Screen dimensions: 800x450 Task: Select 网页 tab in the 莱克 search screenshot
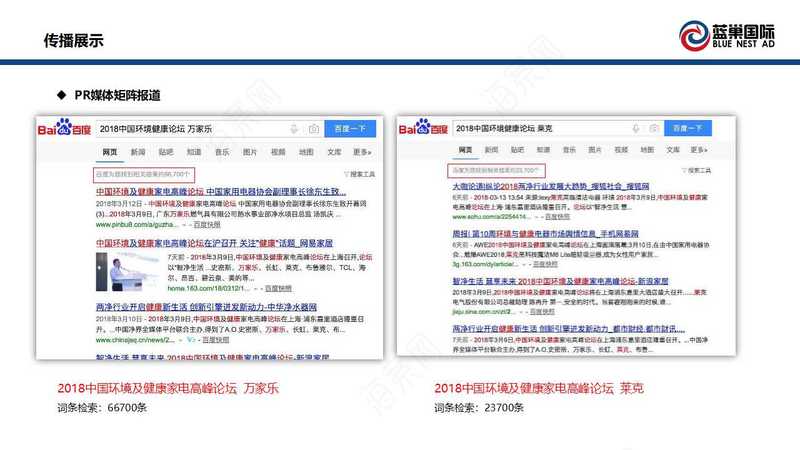[465, 150]
